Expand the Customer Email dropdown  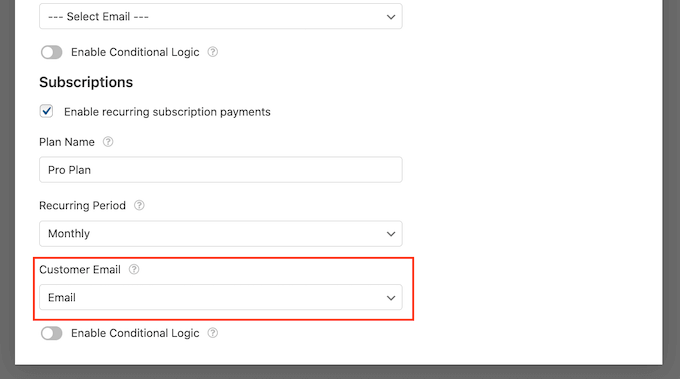tap(221, 297)
